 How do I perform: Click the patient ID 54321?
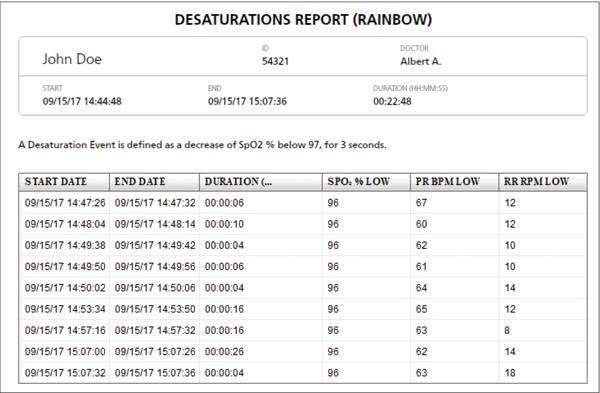point(276,61)
